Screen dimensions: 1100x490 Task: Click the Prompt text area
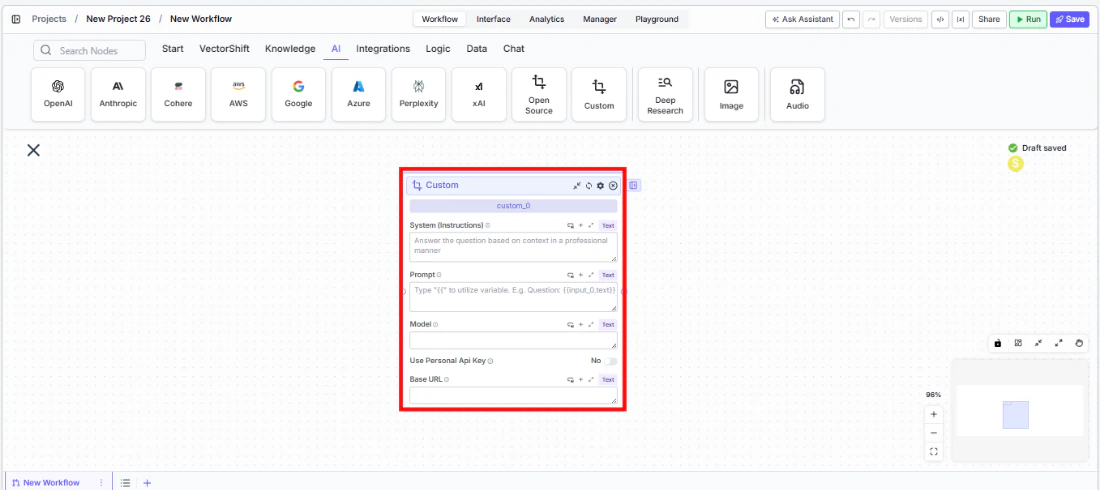(514, 297)
